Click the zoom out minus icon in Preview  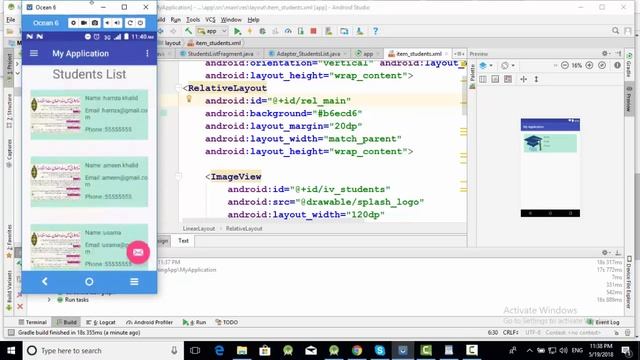click(x=564, y=65)
